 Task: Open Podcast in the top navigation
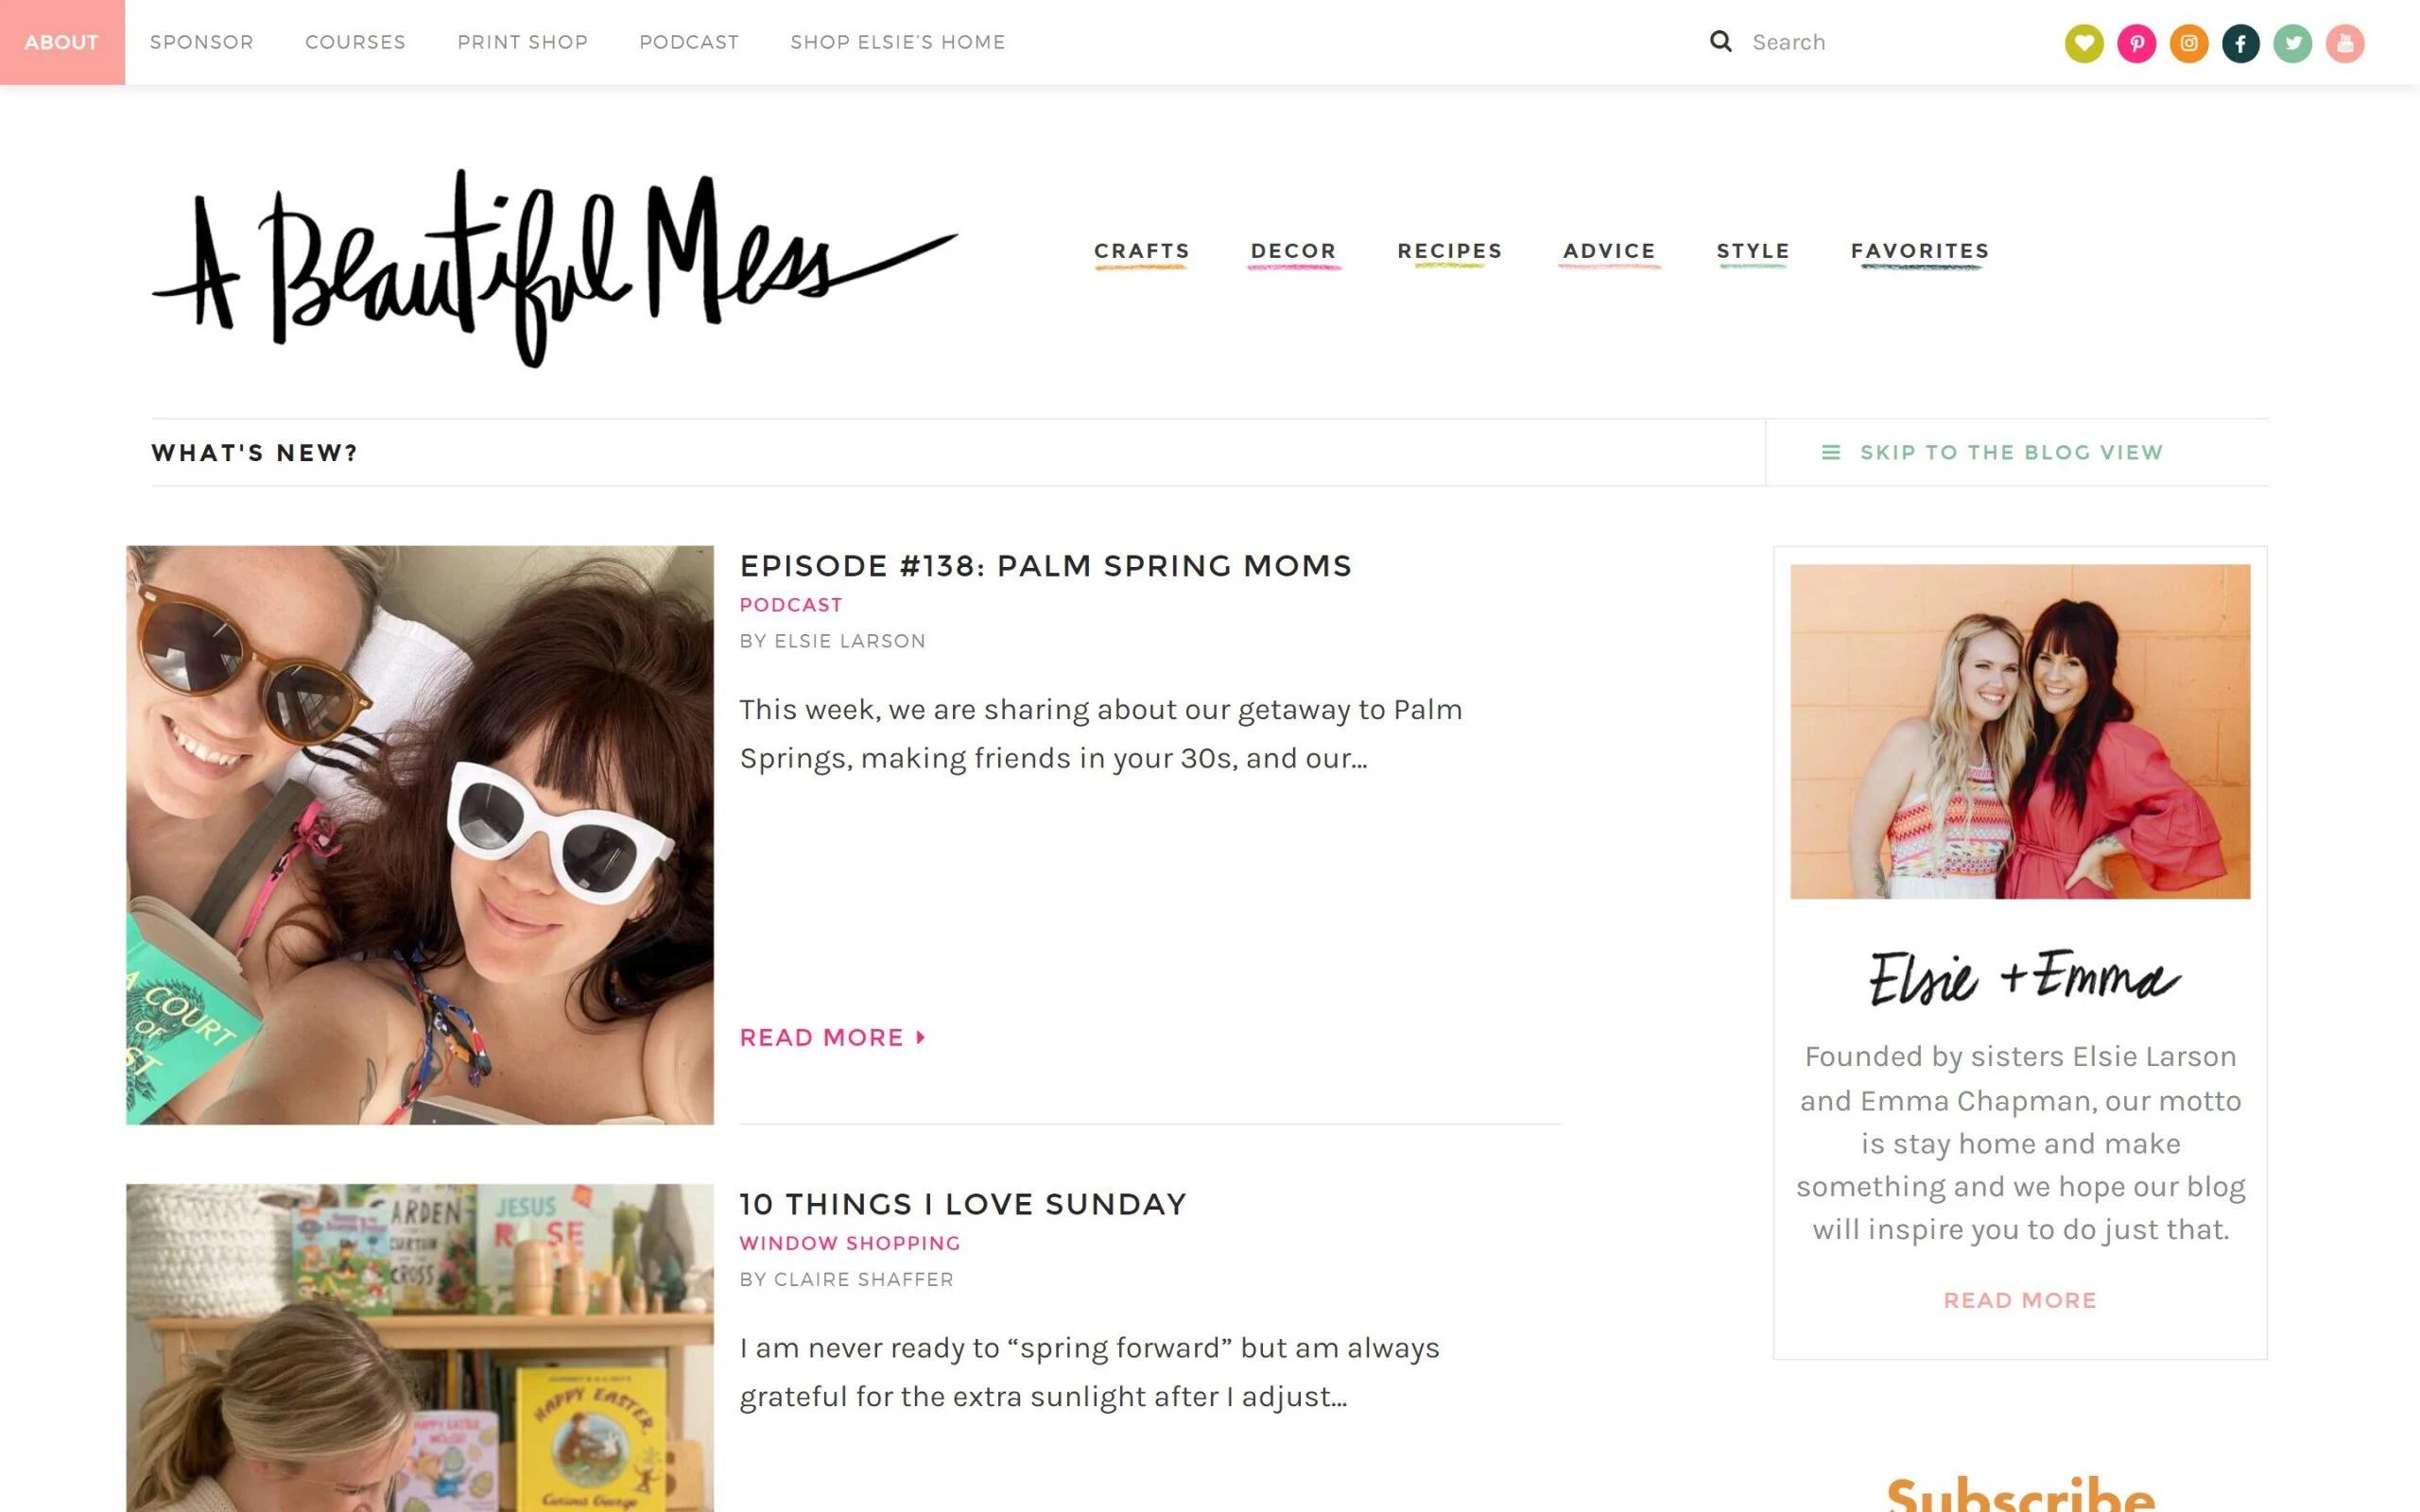pos(689,42)
